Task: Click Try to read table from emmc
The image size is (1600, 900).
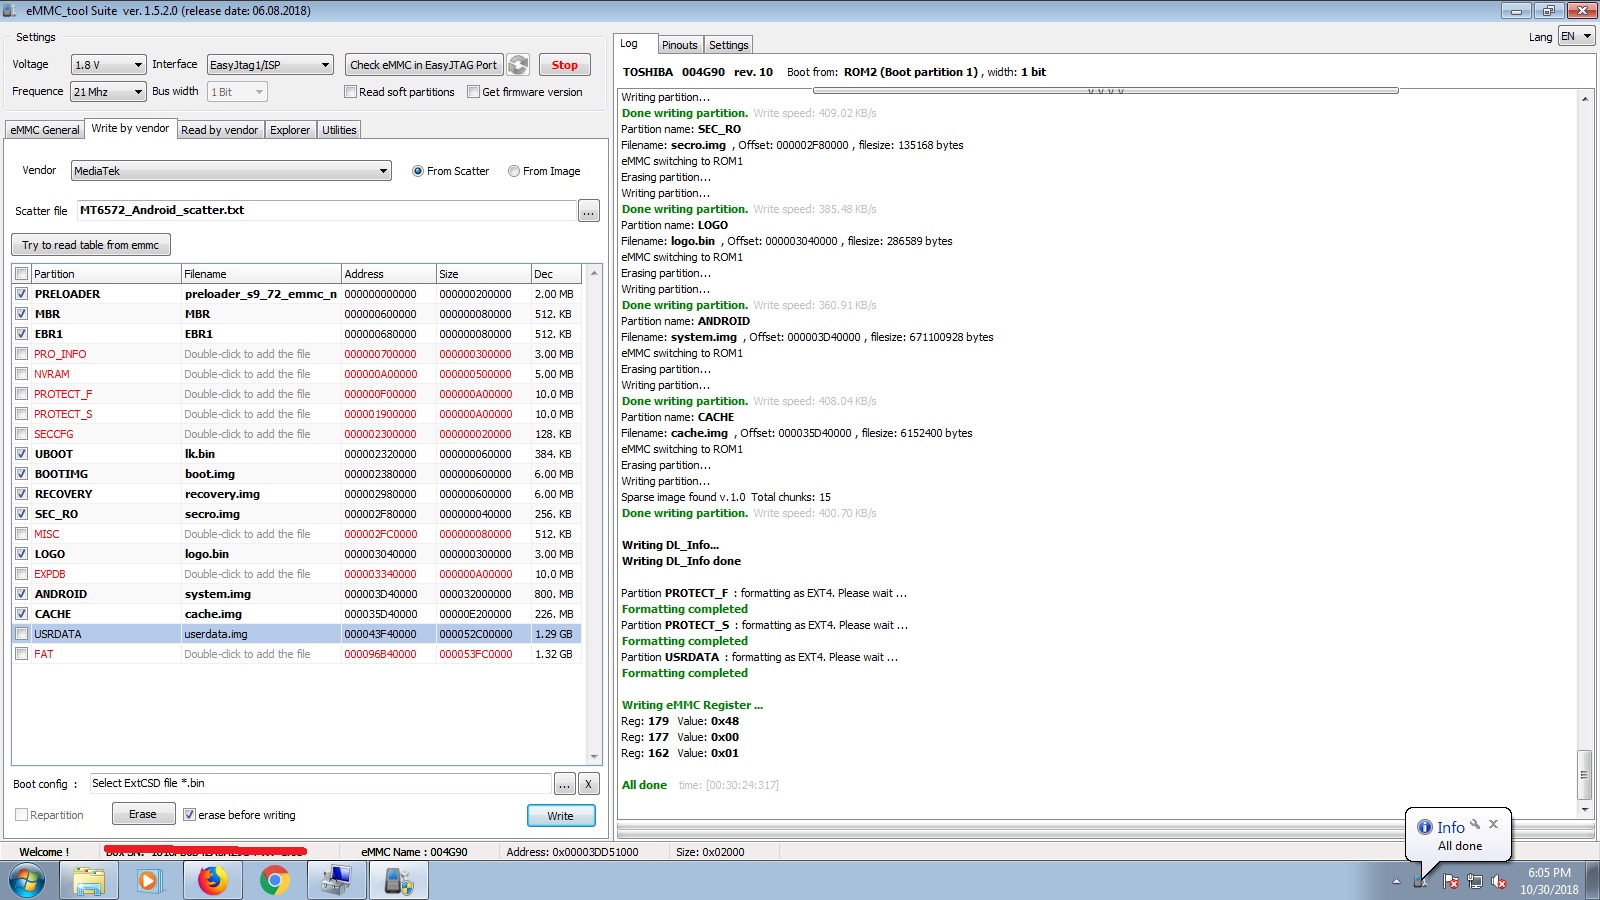Action: (91, 245)
